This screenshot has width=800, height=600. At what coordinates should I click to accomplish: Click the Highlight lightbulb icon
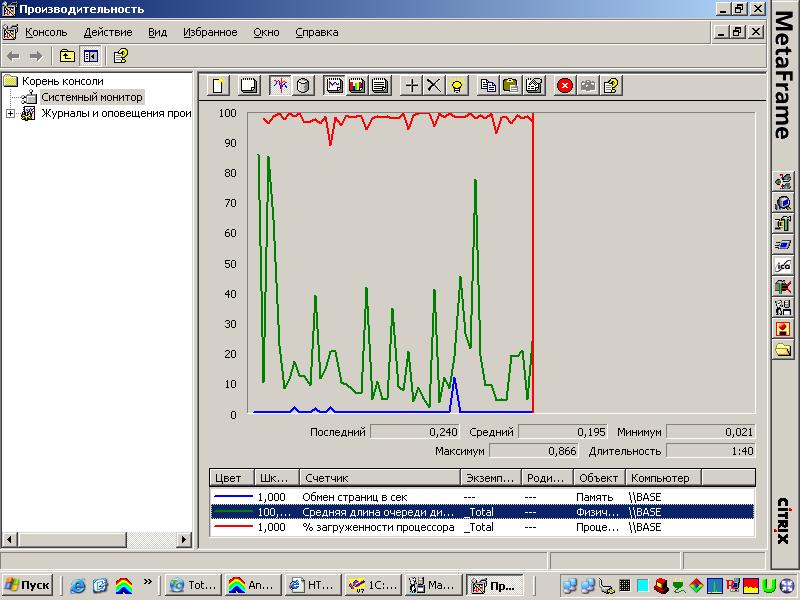click(456, 86)
